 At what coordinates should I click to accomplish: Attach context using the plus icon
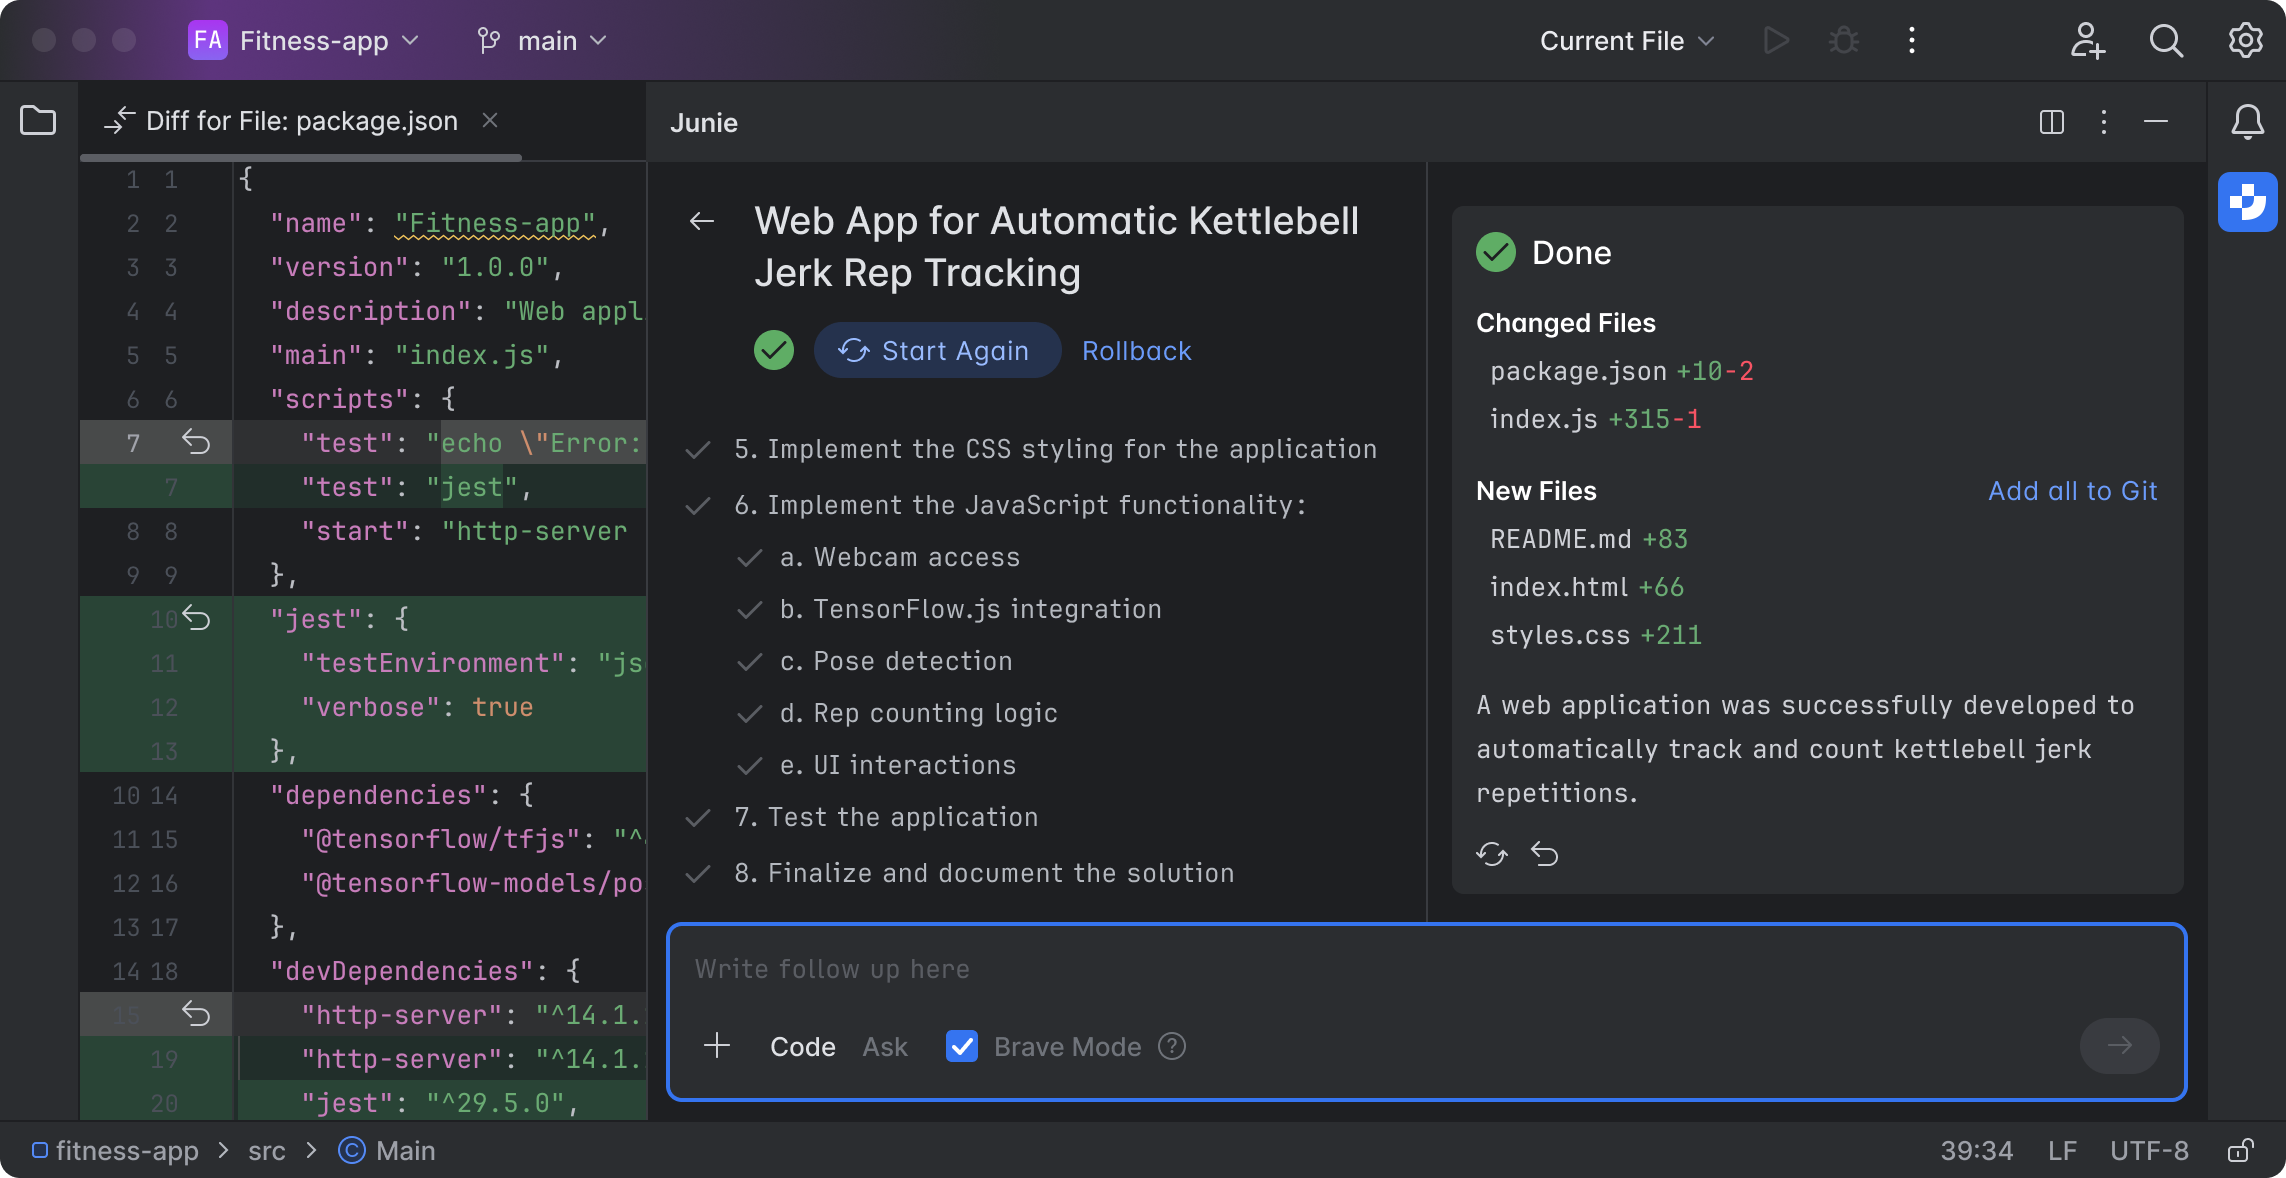coord(717,1047)
